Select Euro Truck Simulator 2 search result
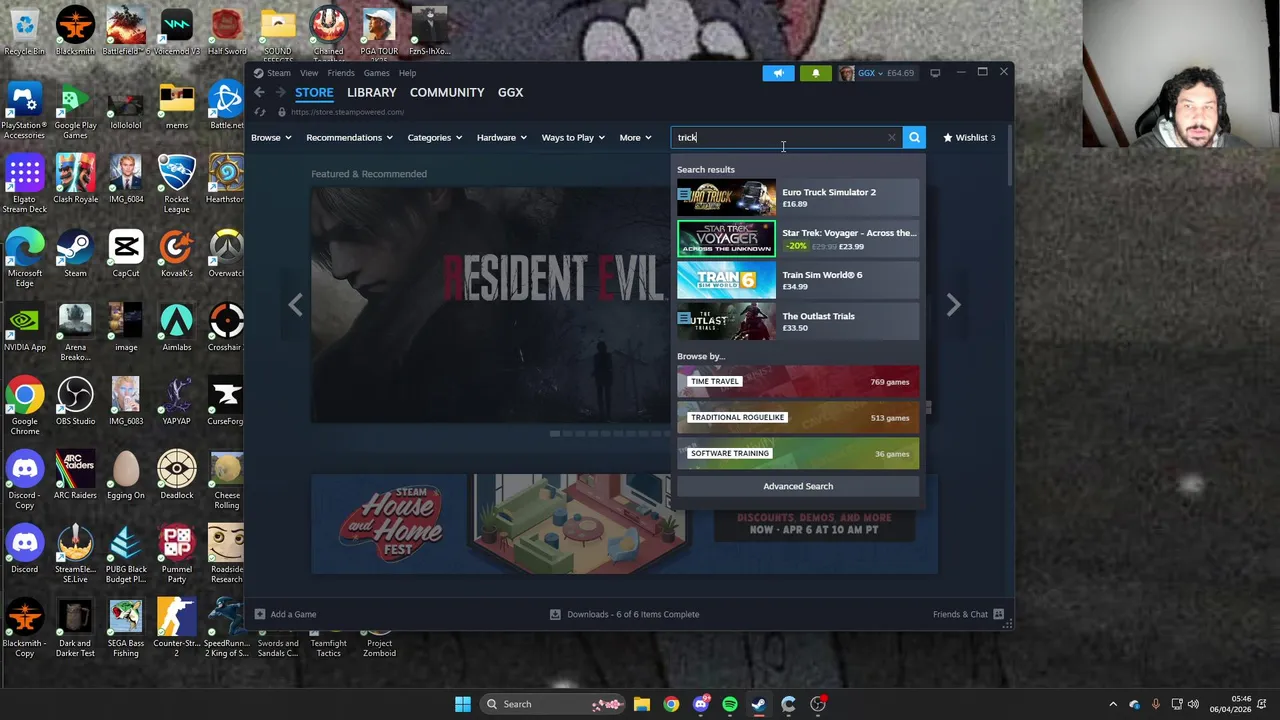 pyautogui.click(x=797, y=198)
